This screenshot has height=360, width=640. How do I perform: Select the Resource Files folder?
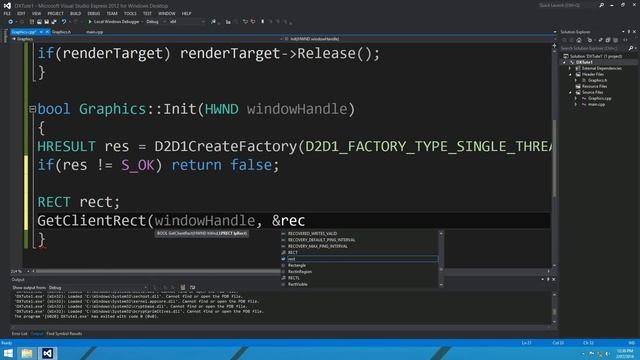(594, 87)
